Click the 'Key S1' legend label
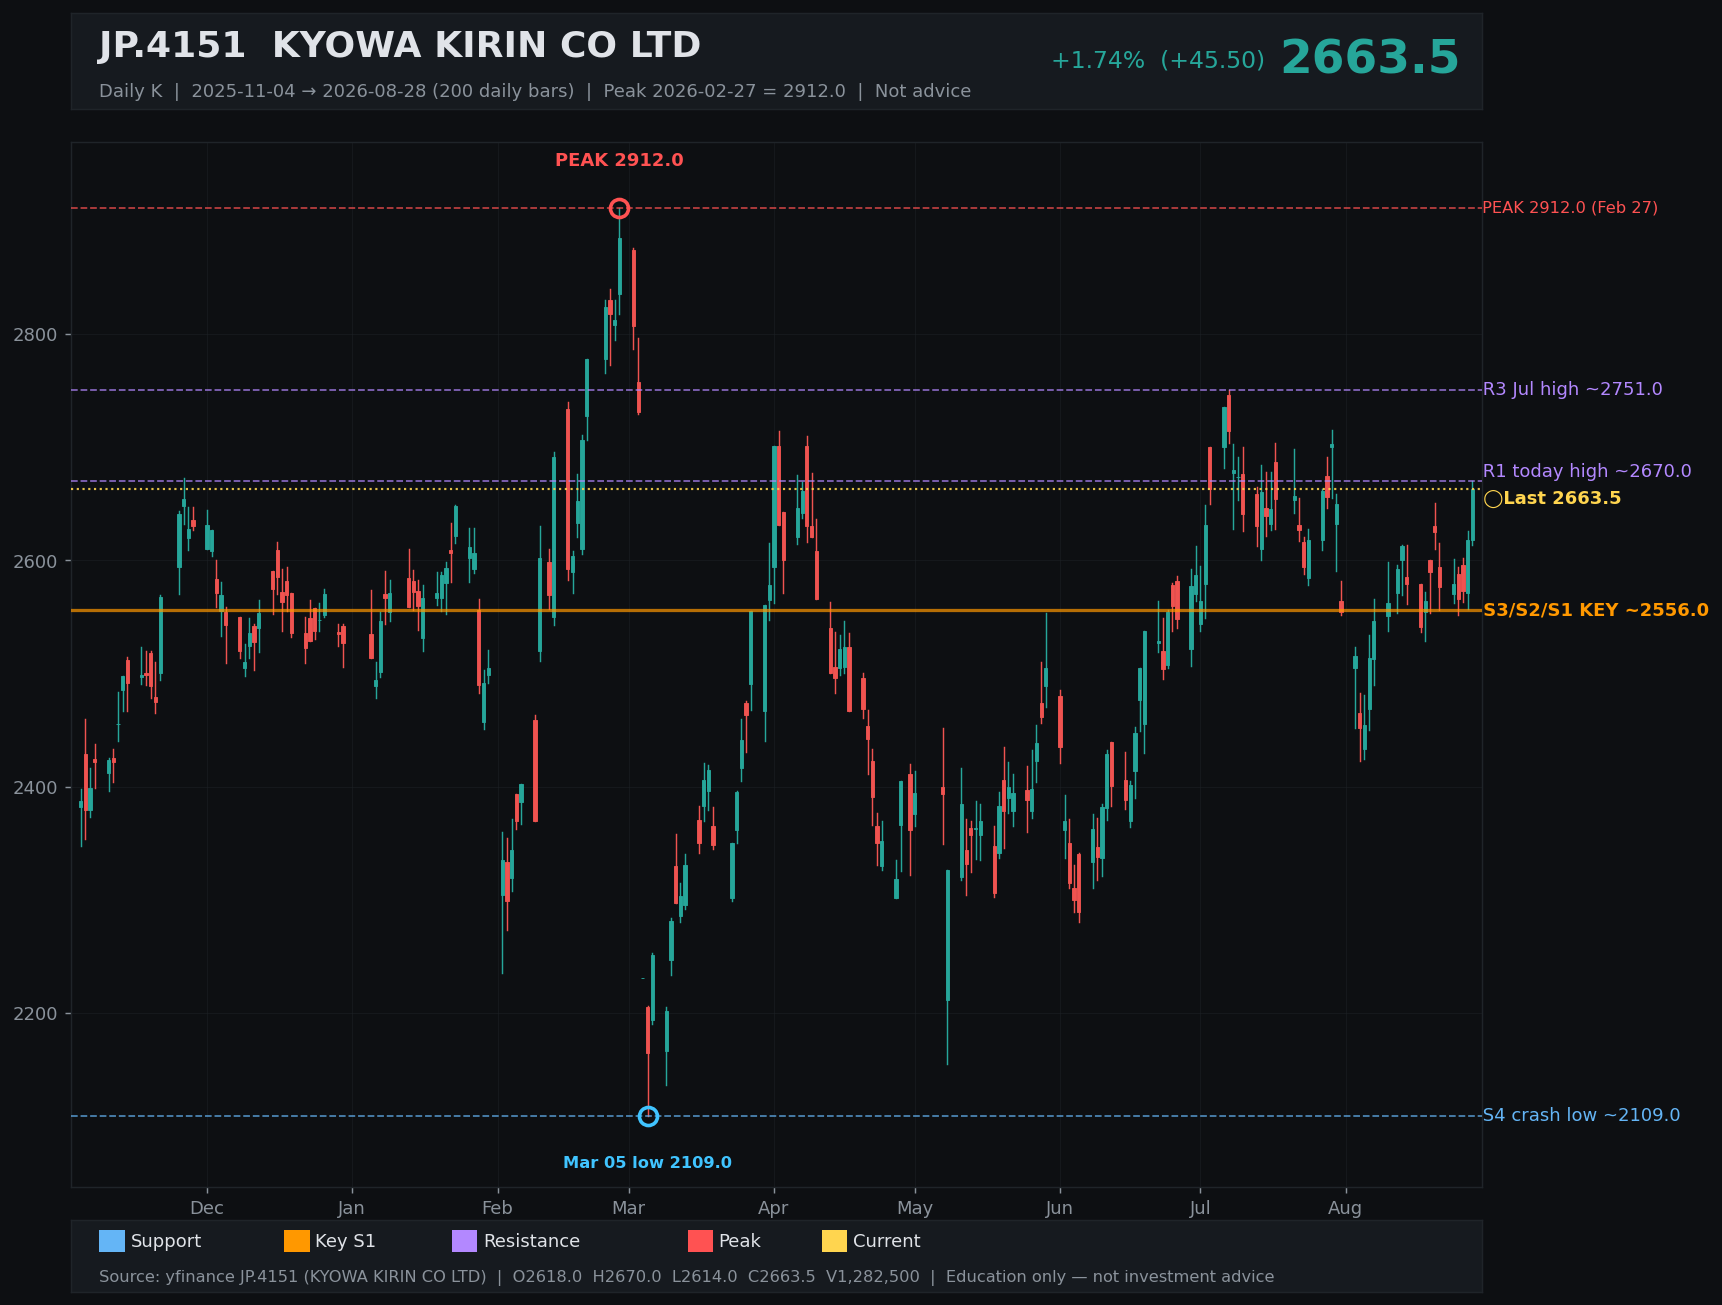 pyautogui.click(x=345, y=1241)
